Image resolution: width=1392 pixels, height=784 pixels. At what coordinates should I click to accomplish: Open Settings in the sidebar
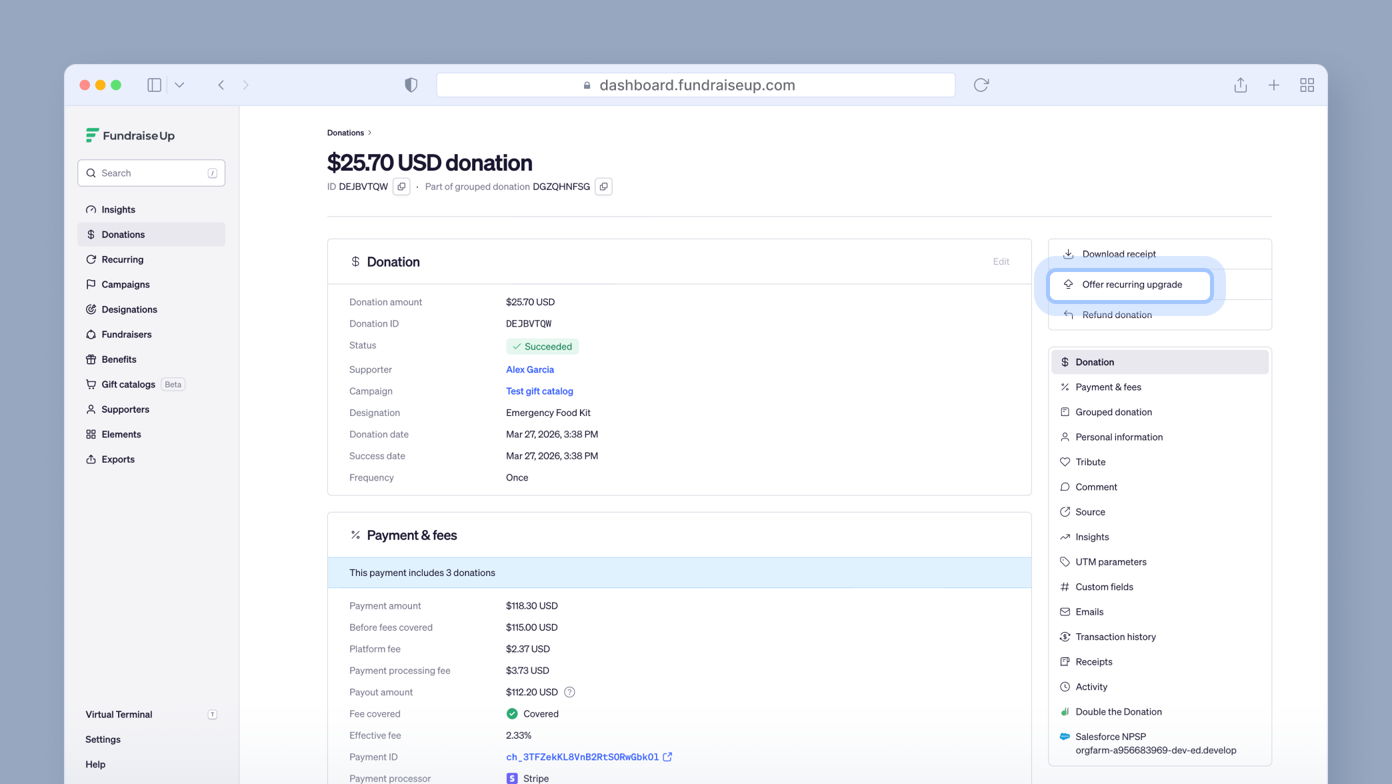pos(151,739)
